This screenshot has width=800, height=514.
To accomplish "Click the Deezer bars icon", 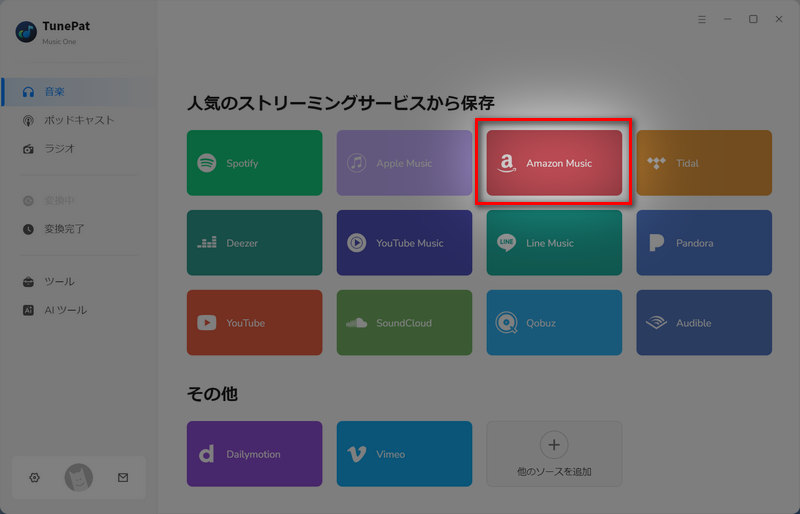I will (x=207, y=242).
